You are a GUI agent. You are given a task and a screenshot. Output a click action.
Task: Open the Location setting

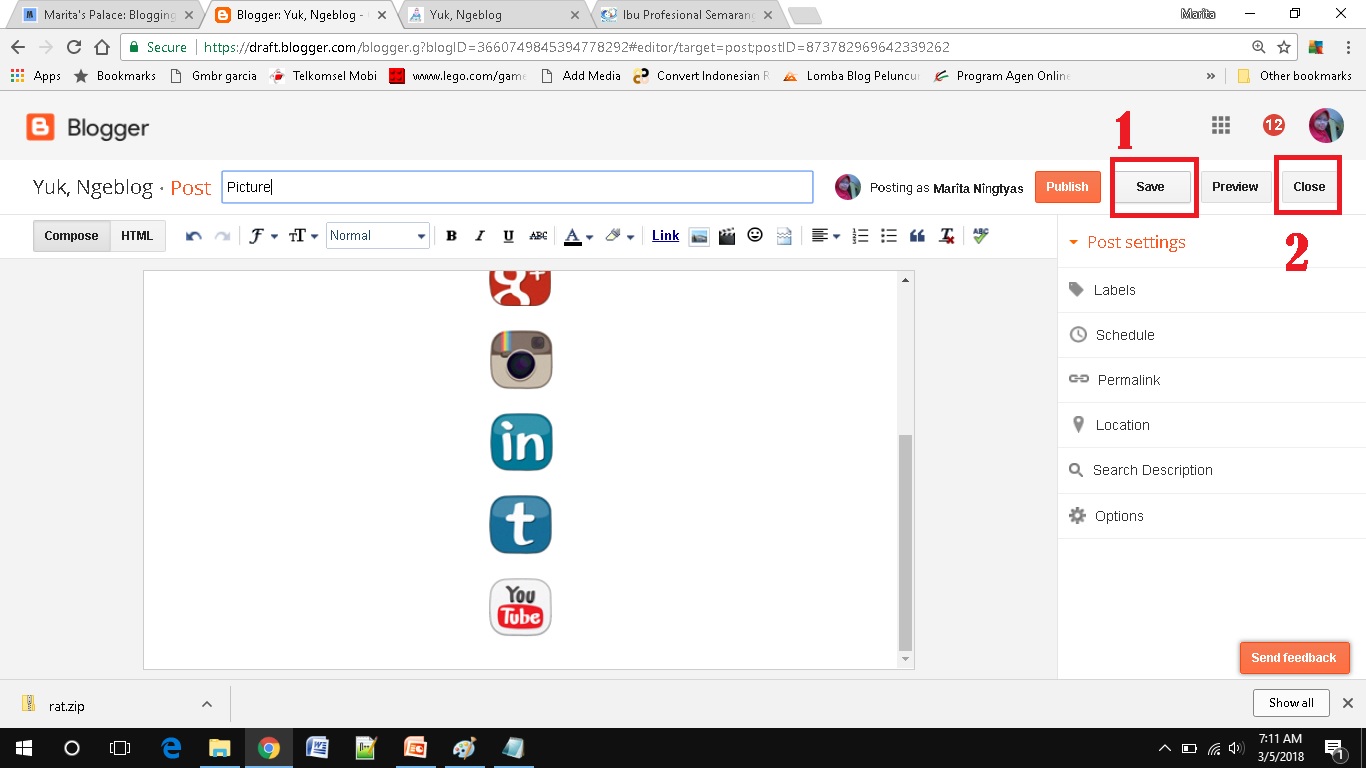point(1120,424)
